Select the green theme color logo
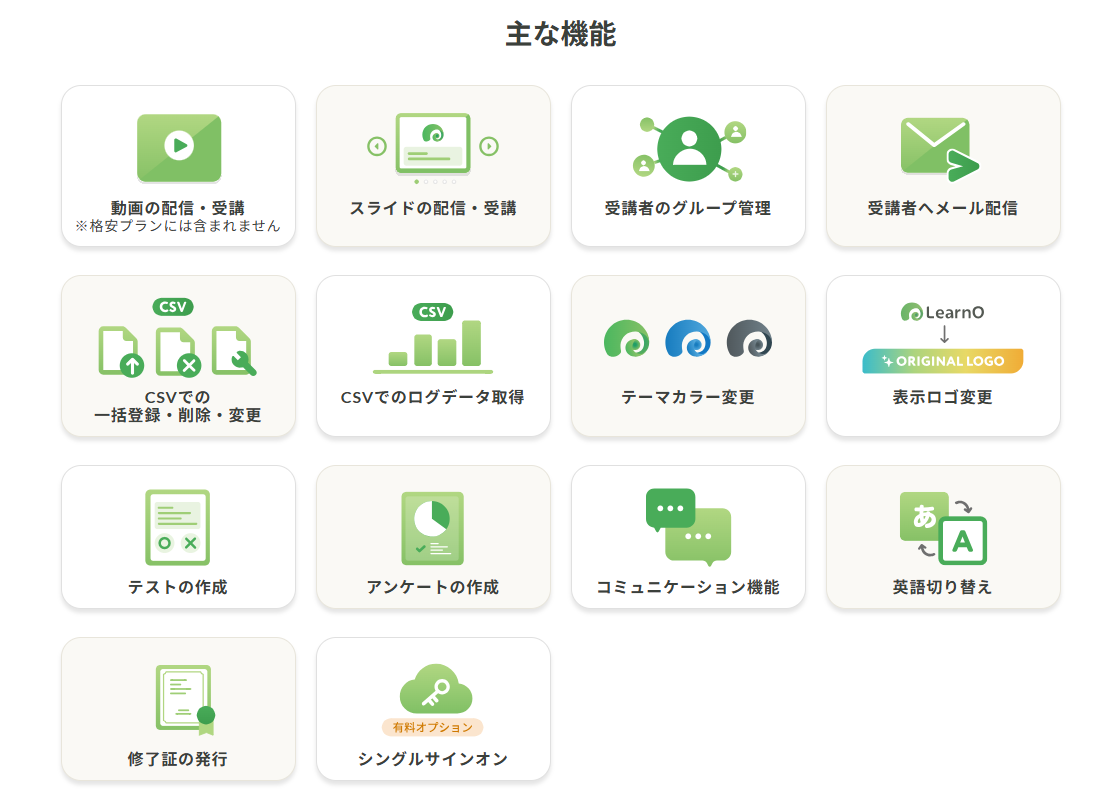Viewport: 1105px width, 803px height. point(626,340)
